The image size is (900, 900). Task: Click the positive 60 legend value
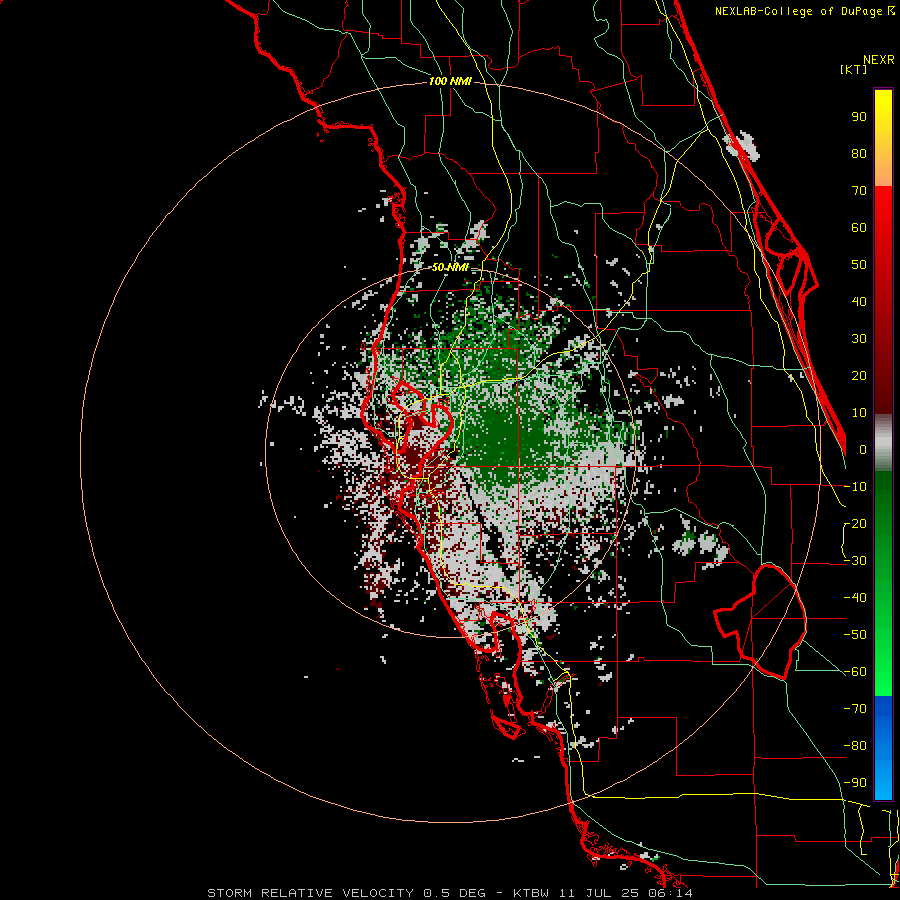[859, 228]
